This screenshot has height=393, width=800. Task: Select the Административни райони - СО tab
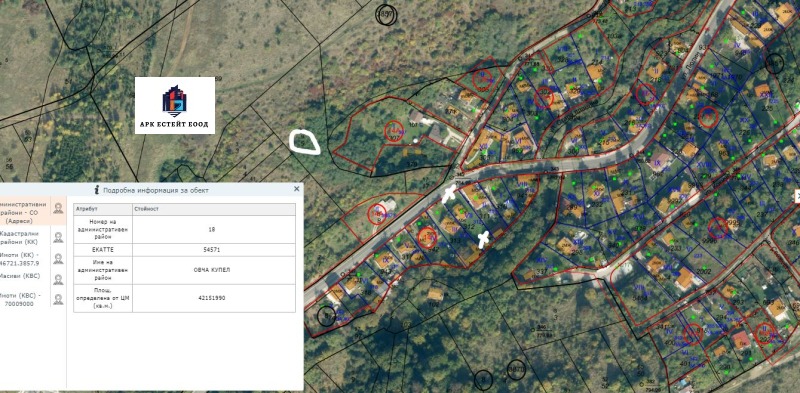(24, 211)
